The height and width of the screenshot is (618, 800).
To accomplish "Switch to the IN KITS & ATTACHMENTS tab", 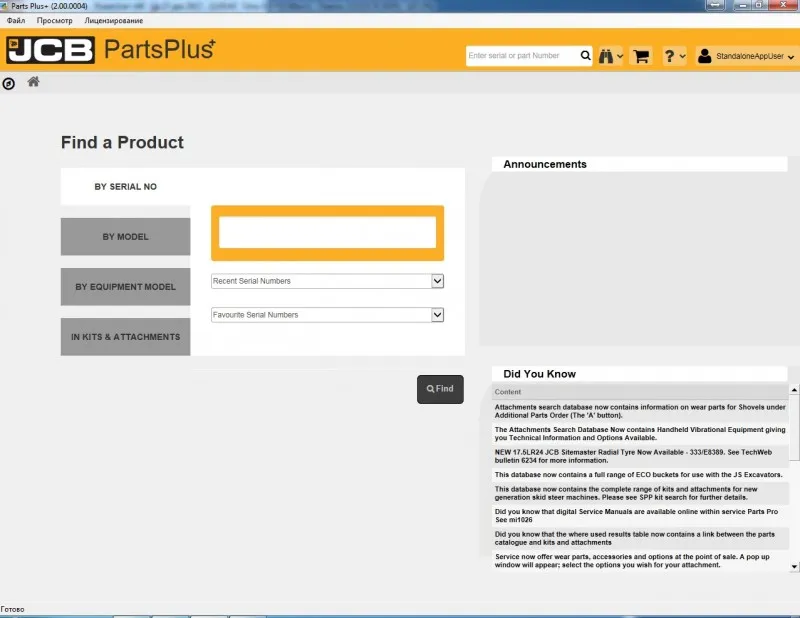I will point(126,337).
